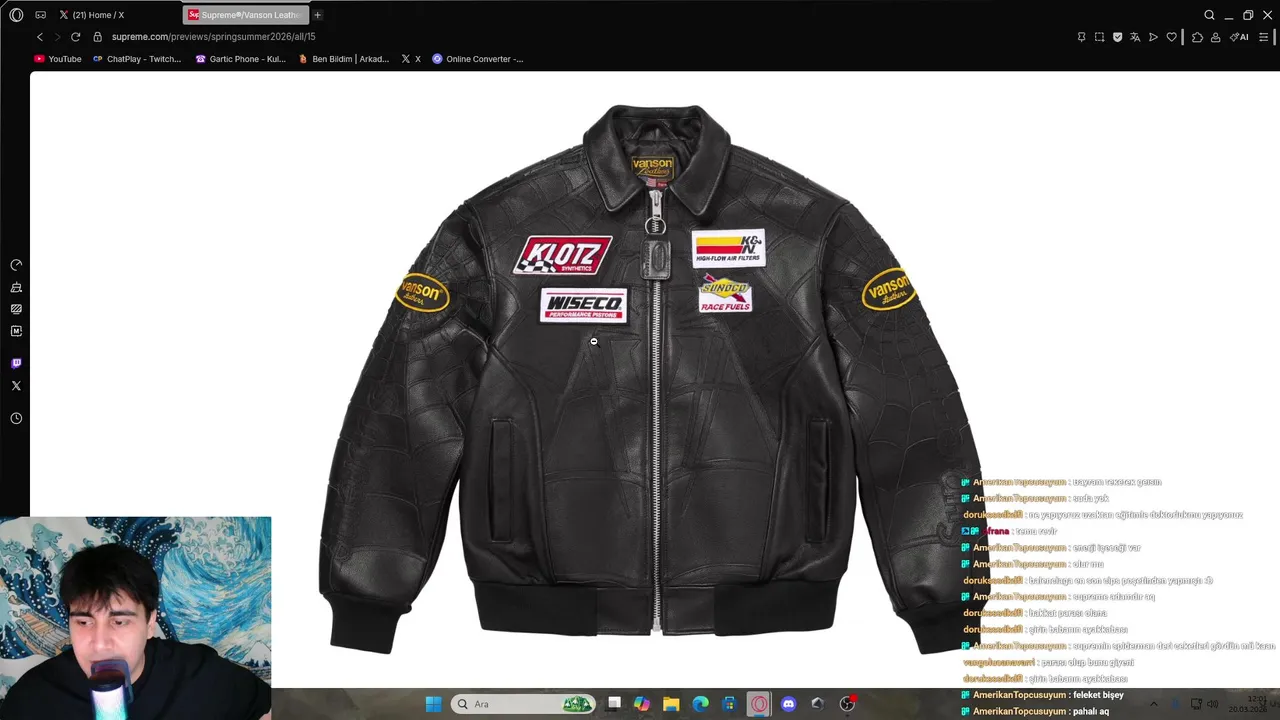Open Copilot from the taskbar
The image size is (1280, 720).
tap(642, 704)
